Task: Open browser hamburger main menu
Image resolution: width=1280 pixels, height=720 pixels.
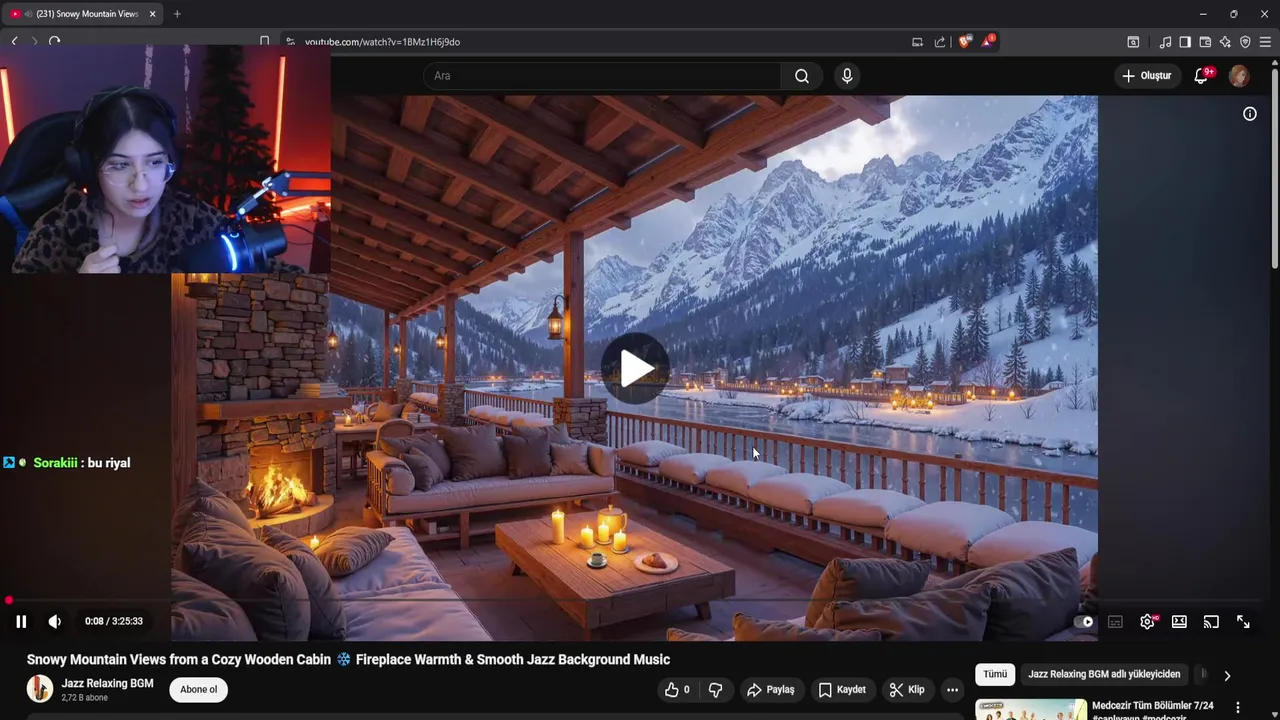Action: coord(1265,42)
